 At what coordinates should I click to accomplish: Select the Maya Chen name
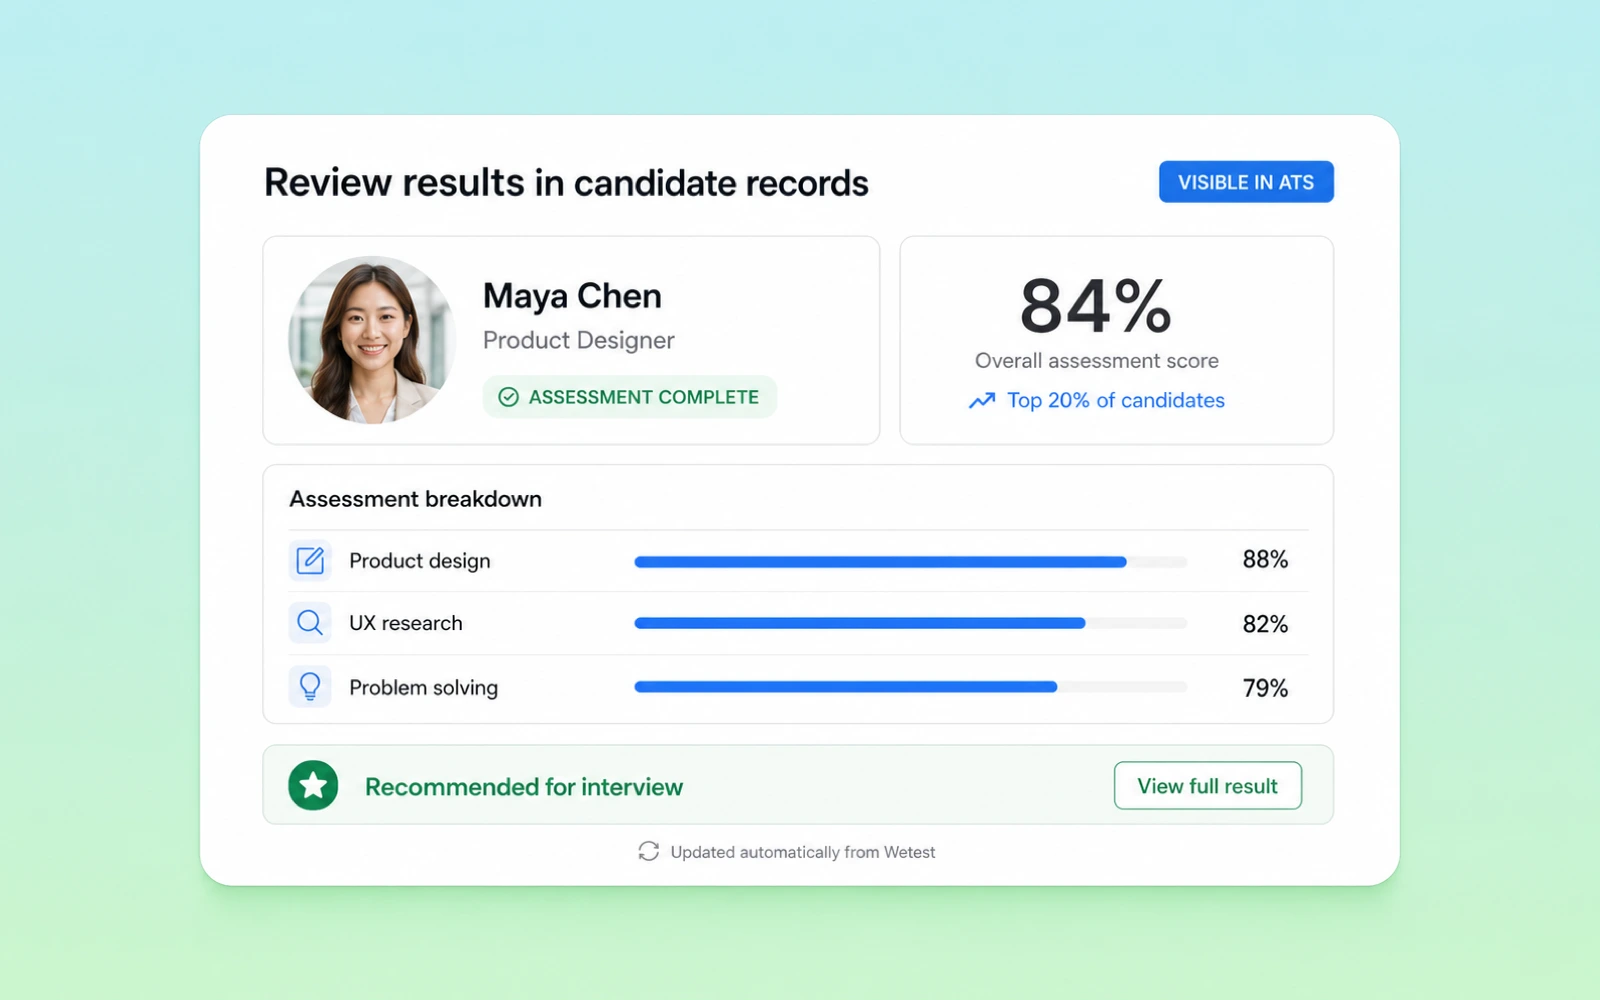pyautogui.click(x=572, y=296)
